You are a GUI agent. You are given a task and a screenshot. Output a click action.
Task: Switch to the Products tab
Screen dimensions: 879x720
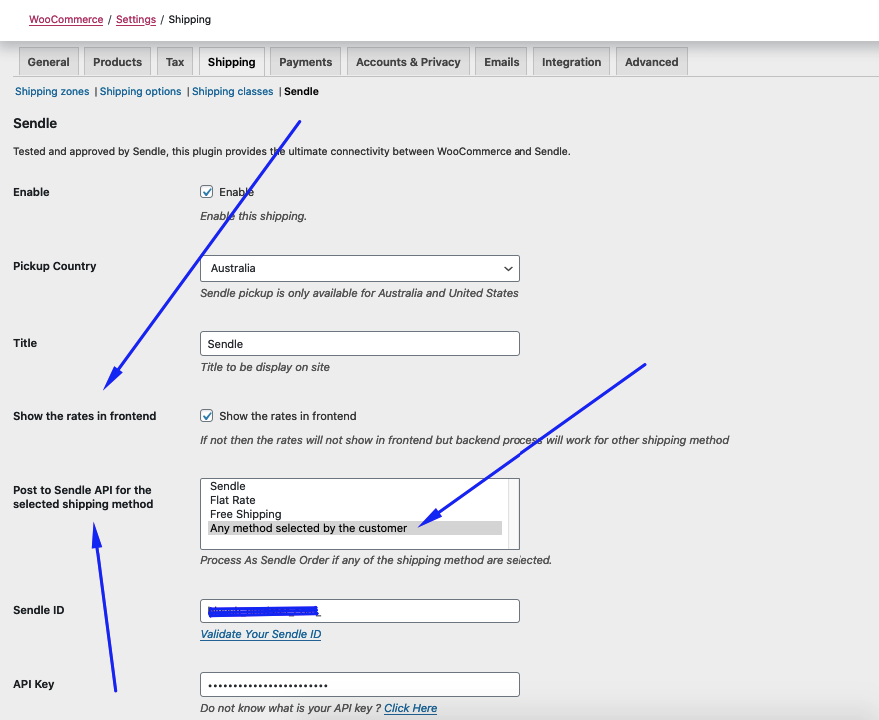(117, 62)
